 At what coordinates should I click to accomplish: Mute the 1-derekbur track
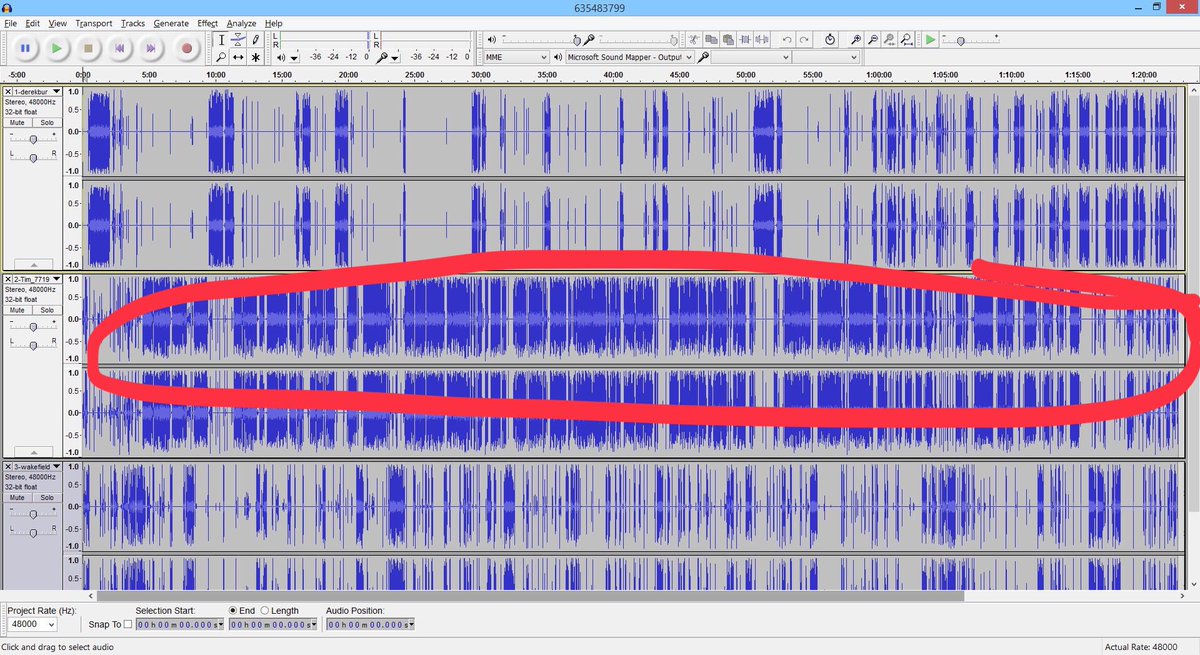[18, 122]
